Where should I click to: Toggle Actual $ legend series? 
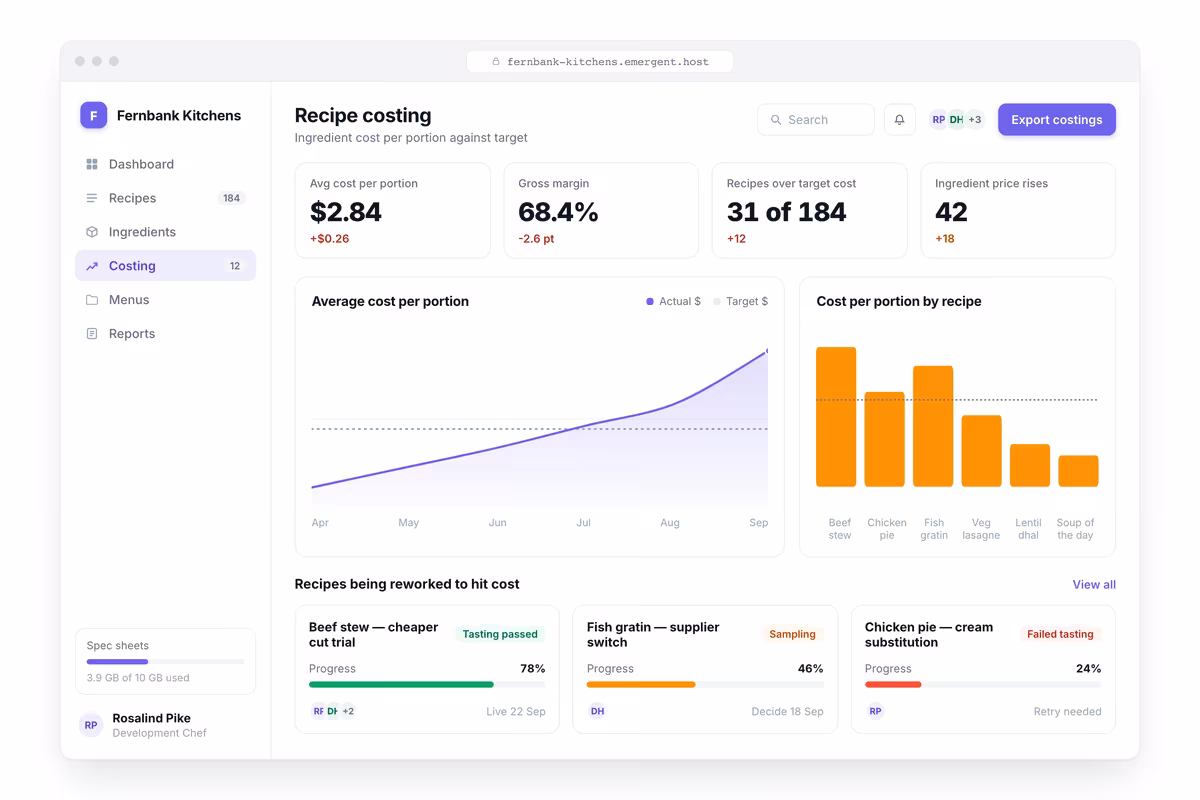(674, 301)
